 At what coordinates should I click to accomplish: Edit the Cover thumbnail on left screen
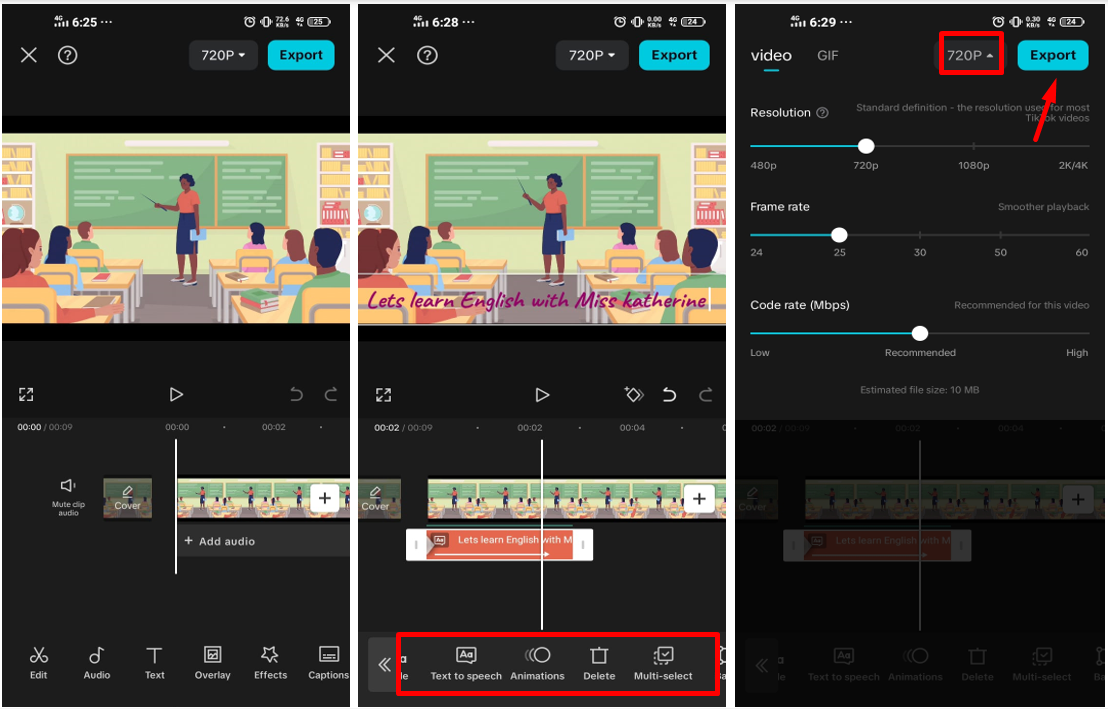pyautogui.click(x=127, y=498)
